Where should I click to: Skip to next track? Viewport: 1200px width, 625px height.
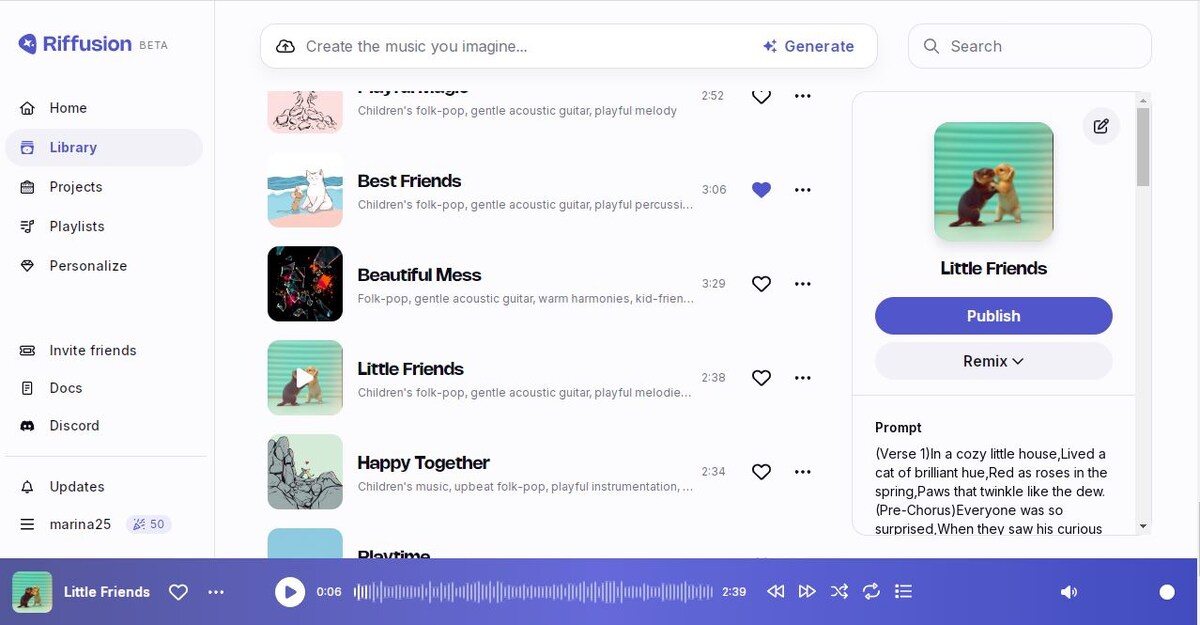tap(807, 592)
